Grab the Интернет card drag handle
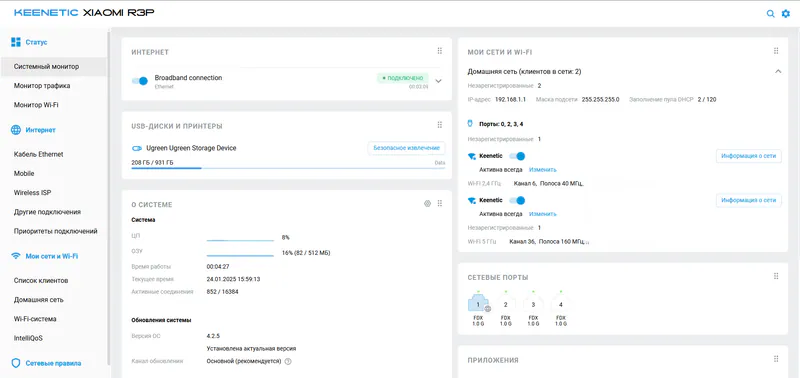Image resolution: width=800 pixels, height=378 pixels. pyautogui.click(x=440, y=51)
